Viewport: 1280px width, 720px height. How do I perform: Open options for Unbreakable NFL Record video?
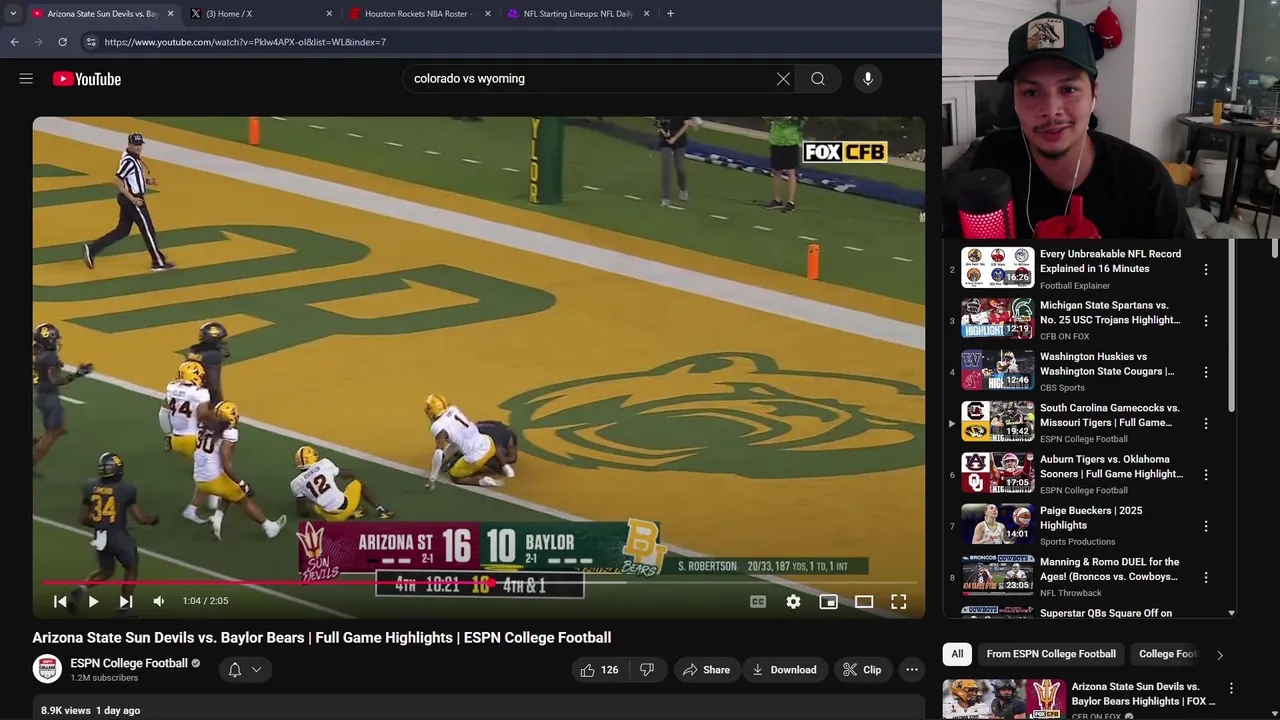1206,270
